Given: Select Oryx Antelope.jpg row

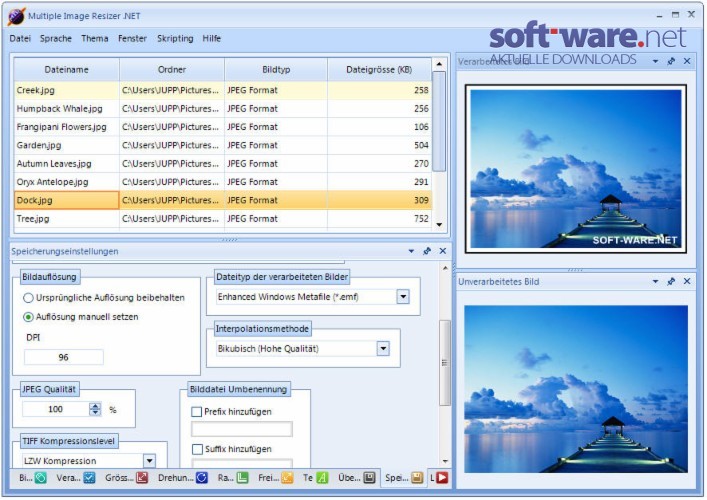Looking at the screenshot, I should click(x=223, y=182).
